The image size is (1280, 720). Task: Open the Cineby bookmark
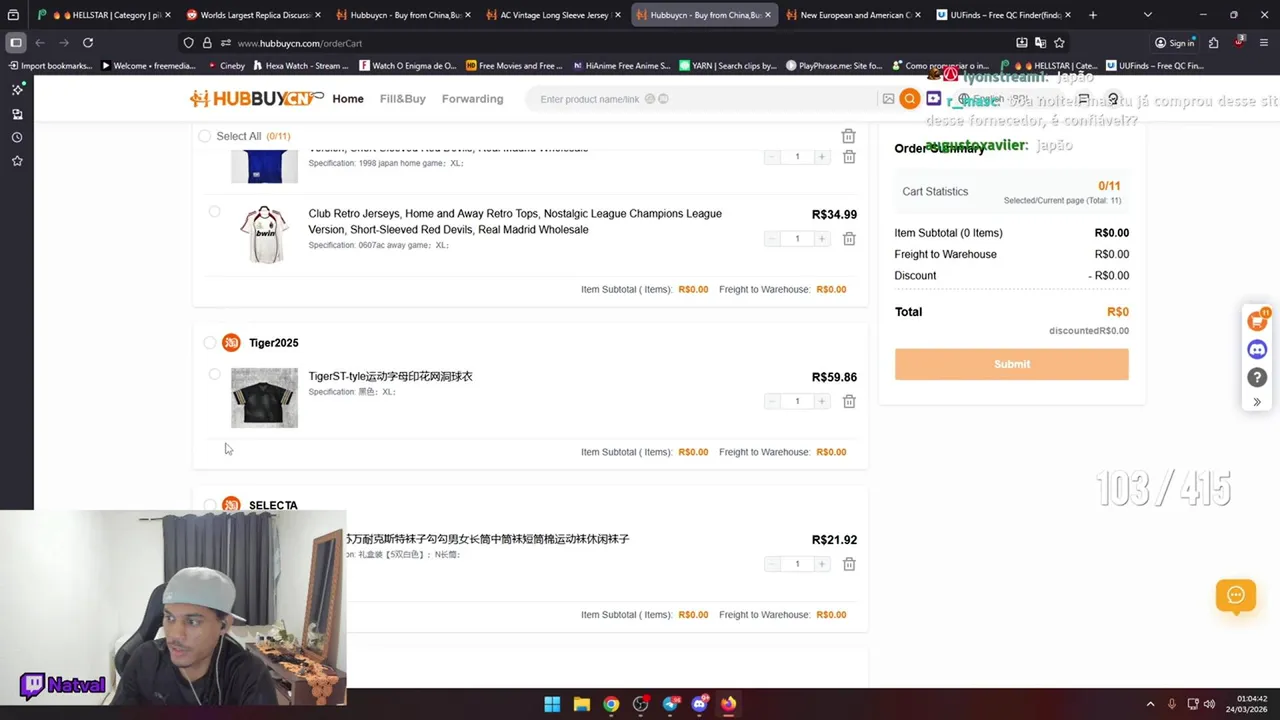coord(226,66)
